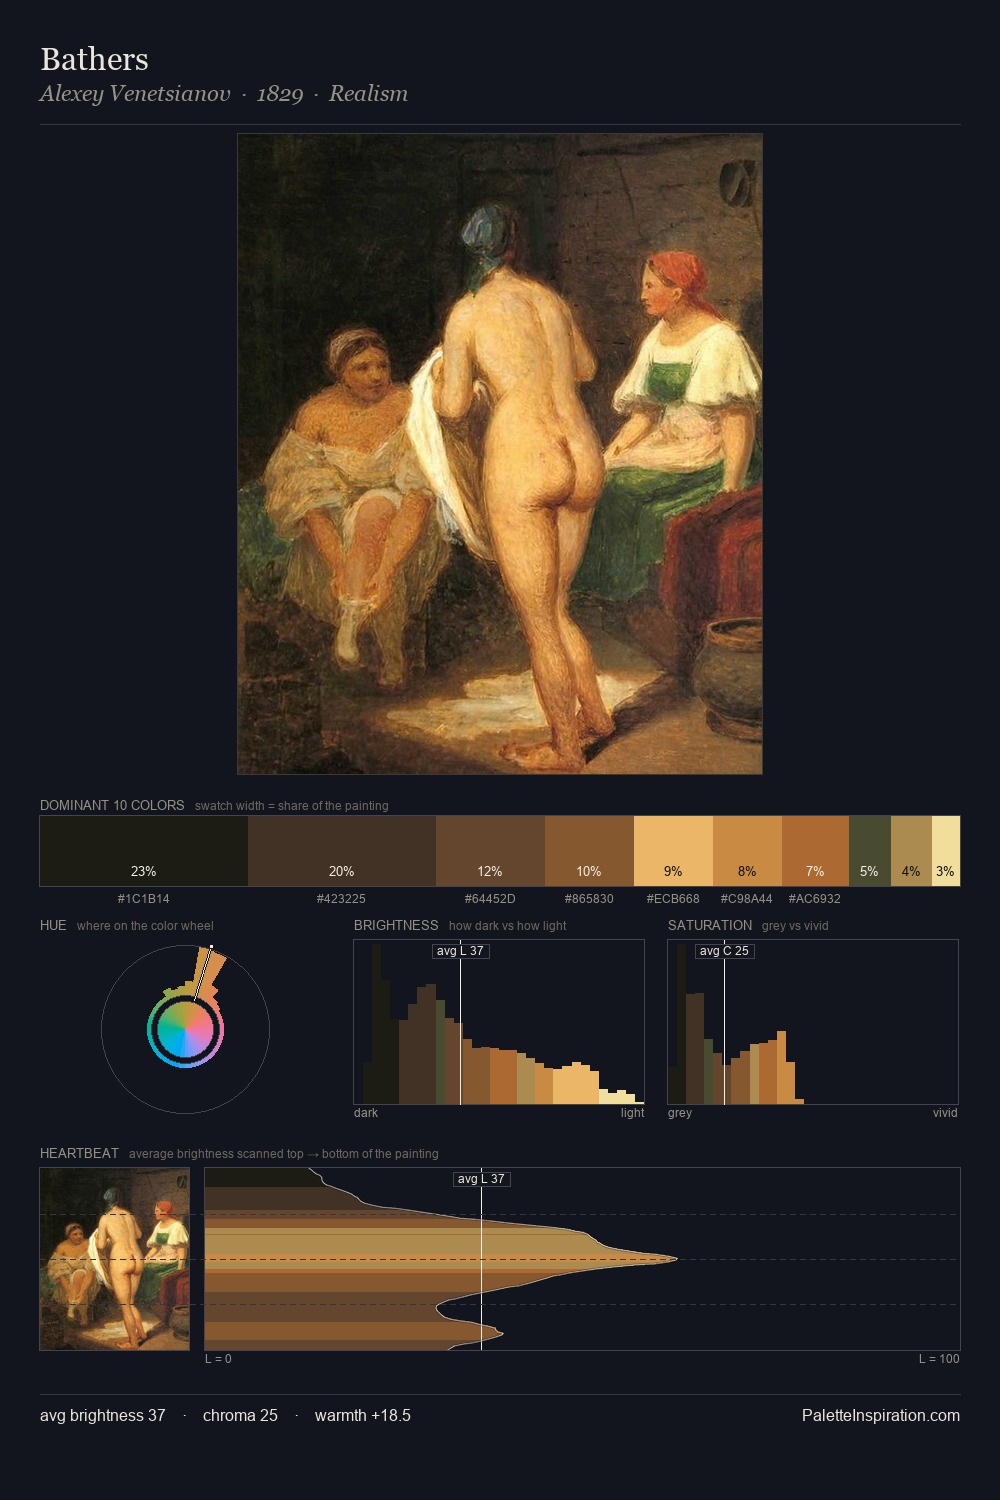Click the 'DOMINANT 10 COLORS' heading

coord(112,805)
